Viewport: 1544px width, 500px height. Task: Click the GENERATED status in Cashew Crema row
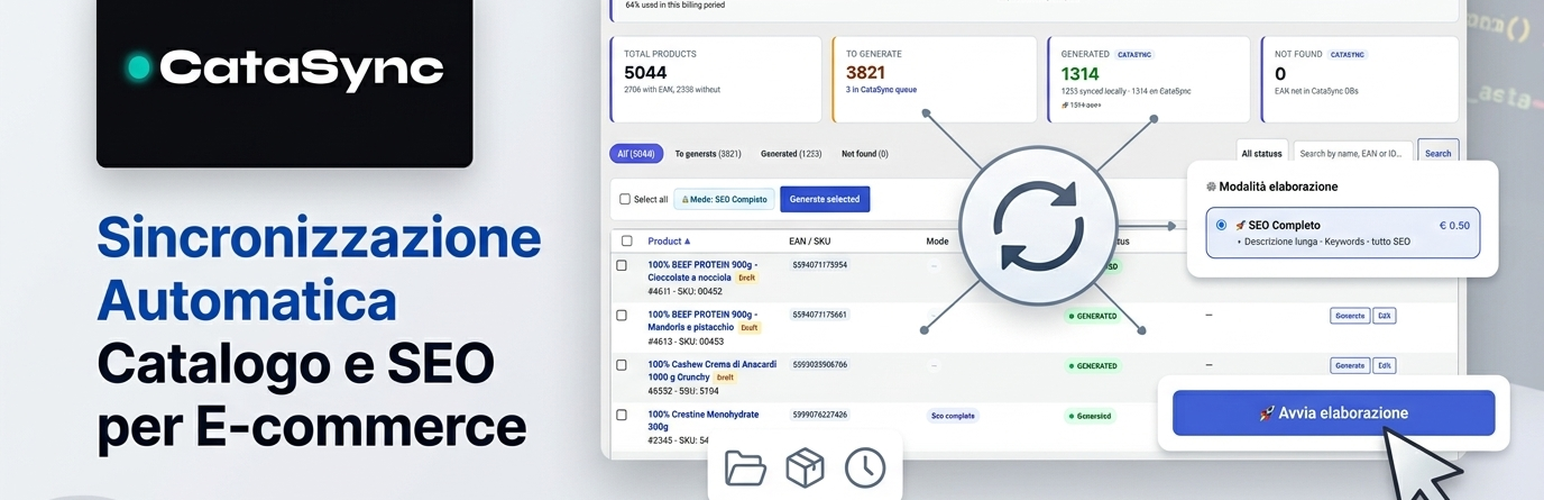click(x=1092, y=366)
